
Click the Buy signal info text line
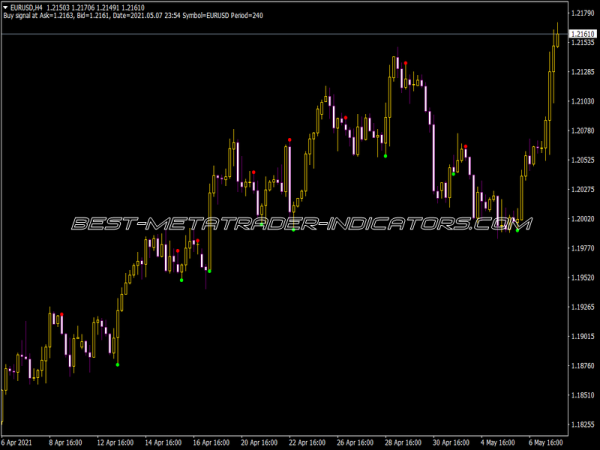tap(130, 16)
